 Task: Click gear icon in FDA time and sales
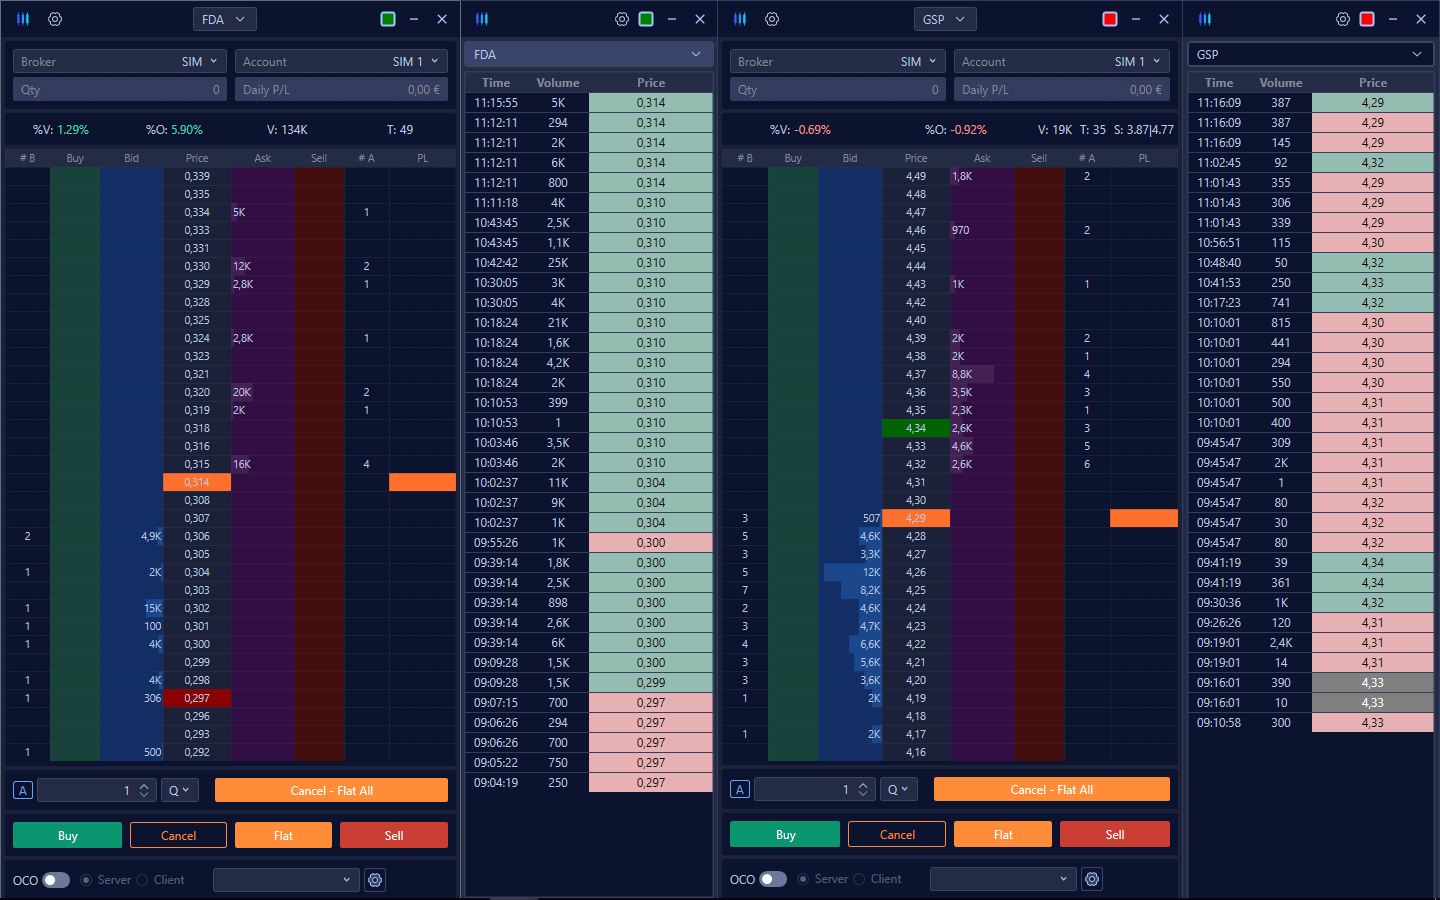pos(622,19)
